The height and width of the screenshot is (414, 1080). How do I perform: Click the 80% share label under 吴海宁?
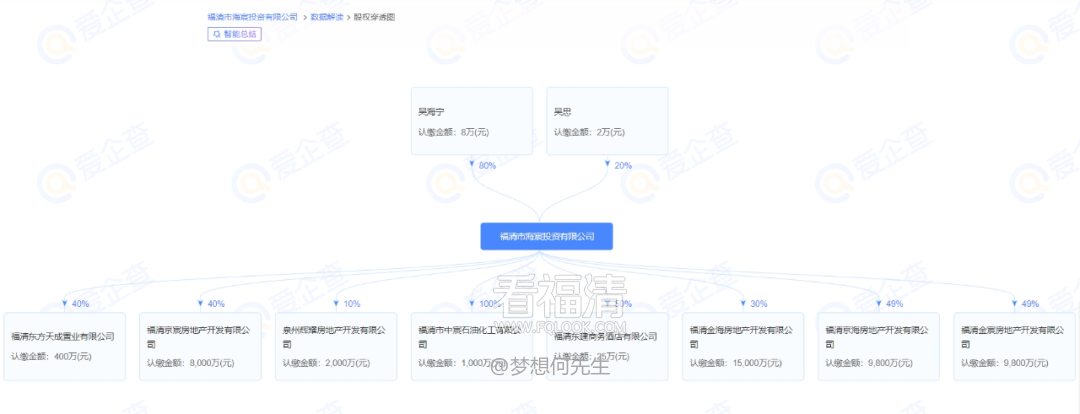click(x=487, y=165)
